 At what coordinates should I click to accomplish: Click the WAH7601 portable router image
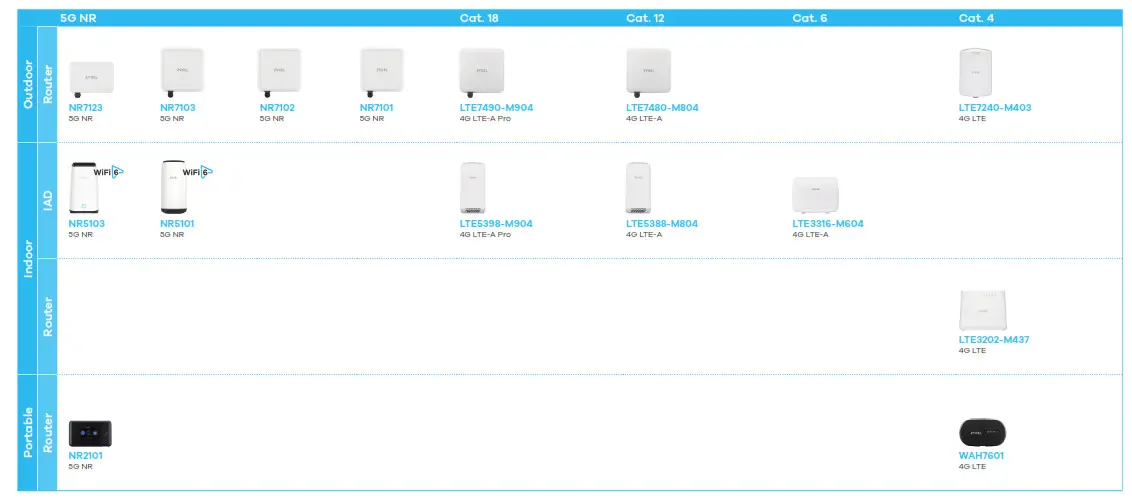[x=983, y=433]
